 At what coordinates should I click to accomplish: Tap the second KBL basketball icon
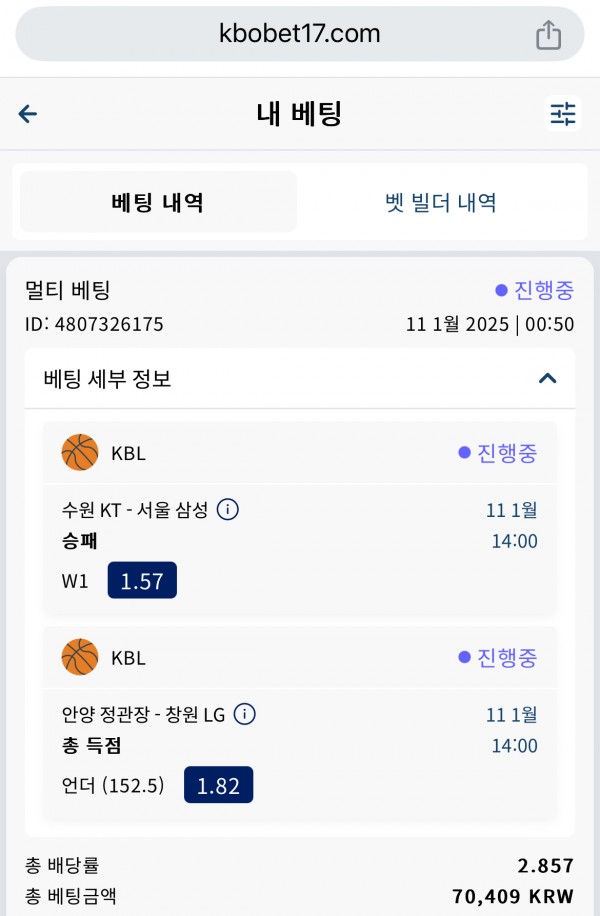point(80,657)
